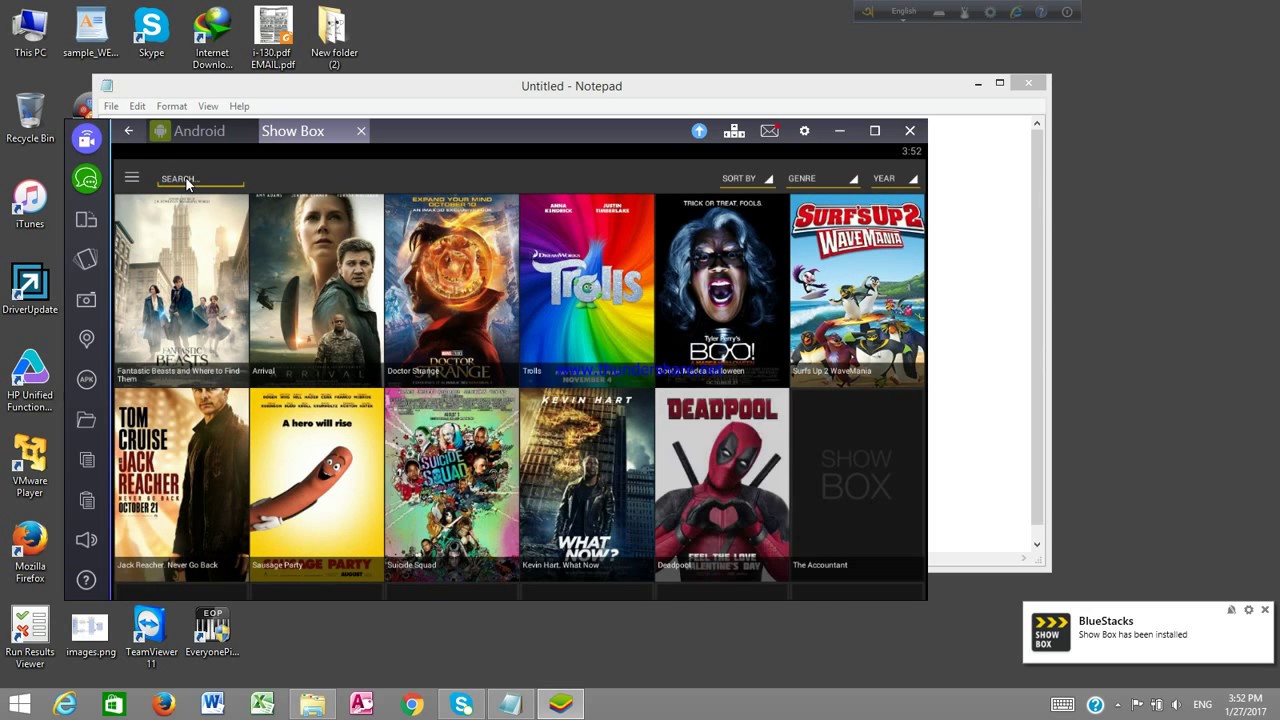Open the Show Box hamburger menu
Screen dimensions: 1280x720
point(132,178)
